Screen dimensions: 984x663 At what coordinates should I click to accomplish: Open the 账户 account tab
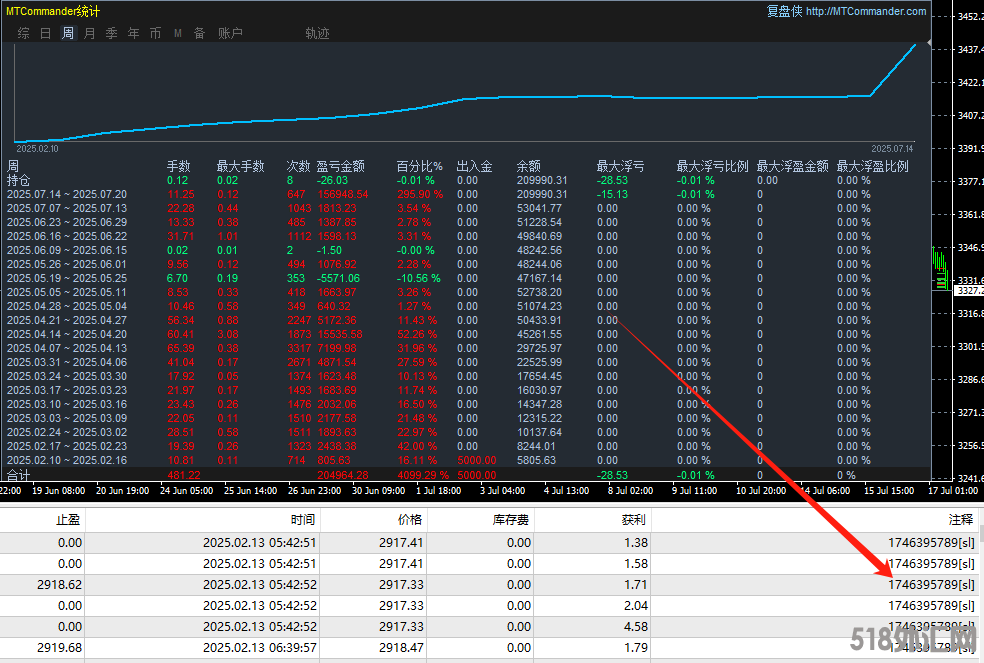[x=230, y=33]
